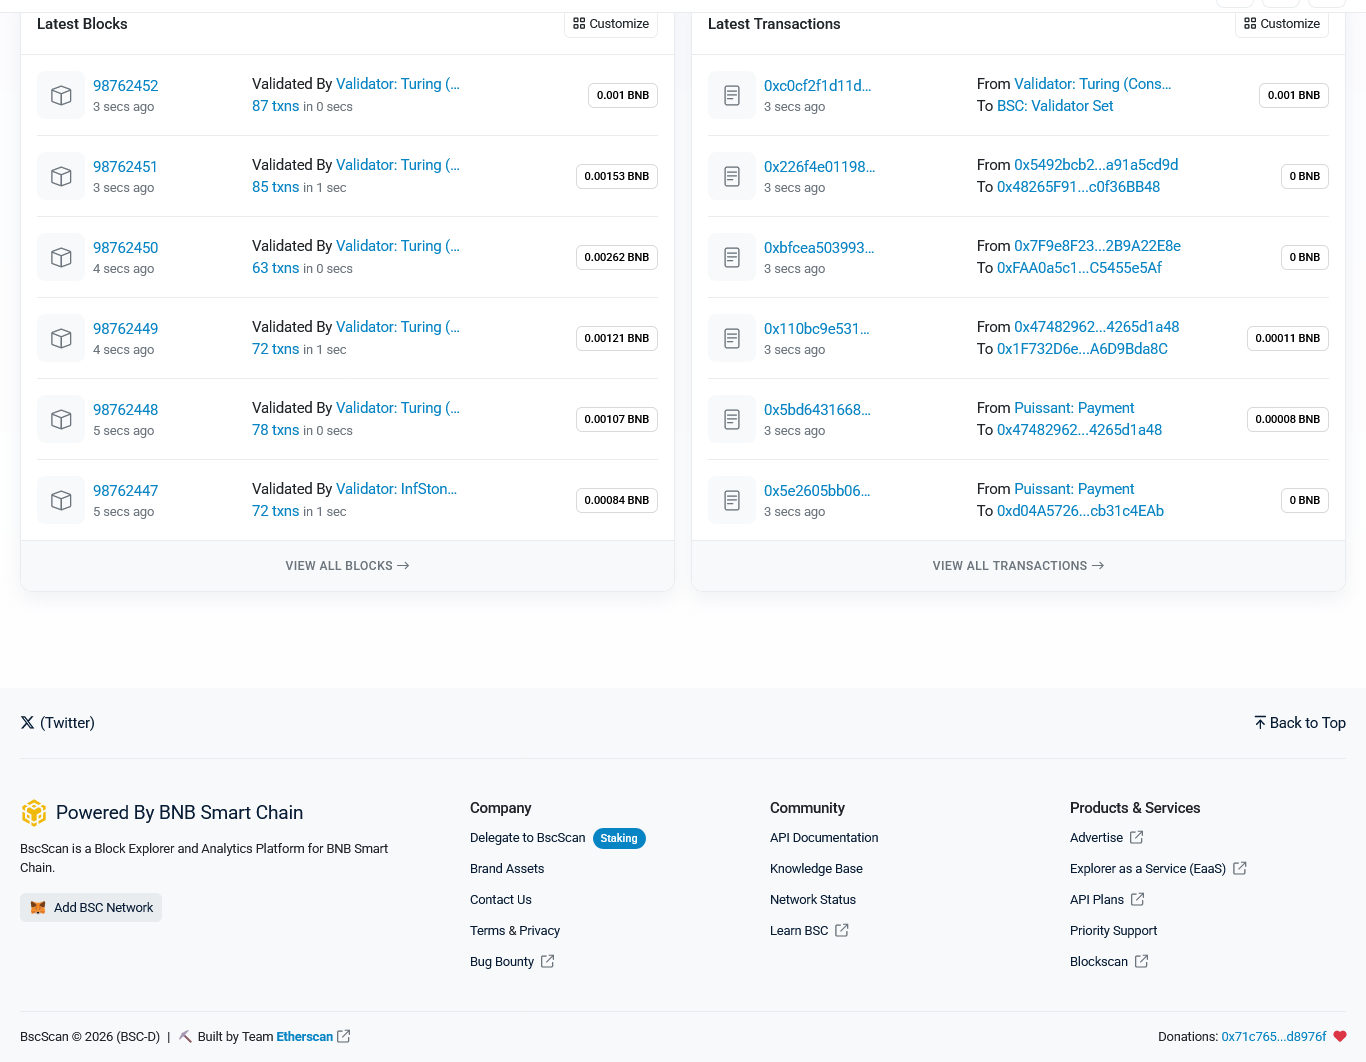
Task: Click the block icon beside block 98762448
Action: (x=61, y=419)
